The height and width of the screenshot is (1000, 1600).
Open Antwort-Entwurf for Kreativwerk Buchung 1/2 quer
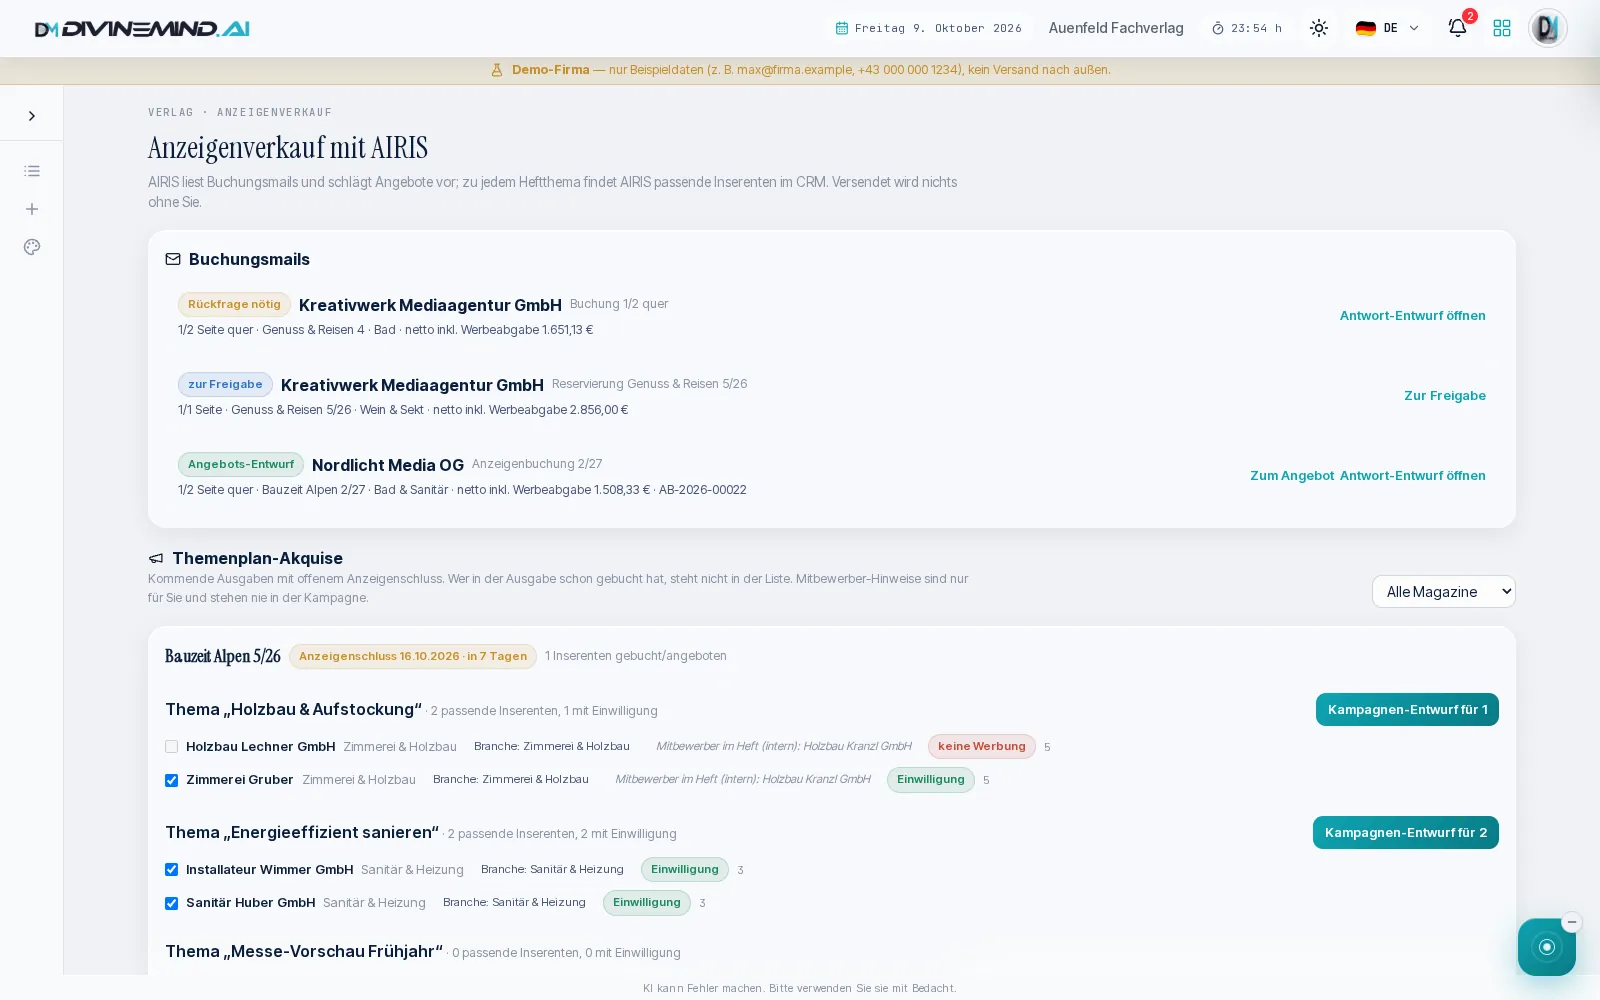coord(1412,316)
